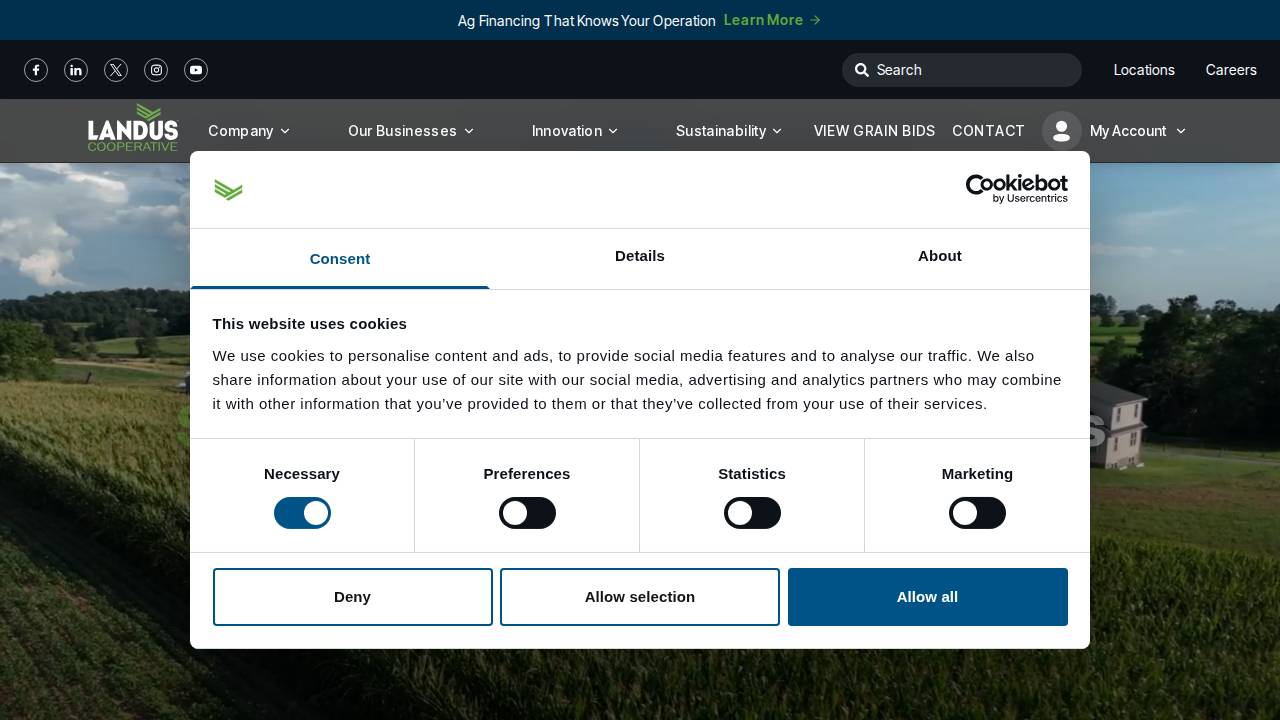This screenshot has width=1280, height=720.
Task: Open the Cookiebot by Usercentrics logo
Action: point(1016,189)
